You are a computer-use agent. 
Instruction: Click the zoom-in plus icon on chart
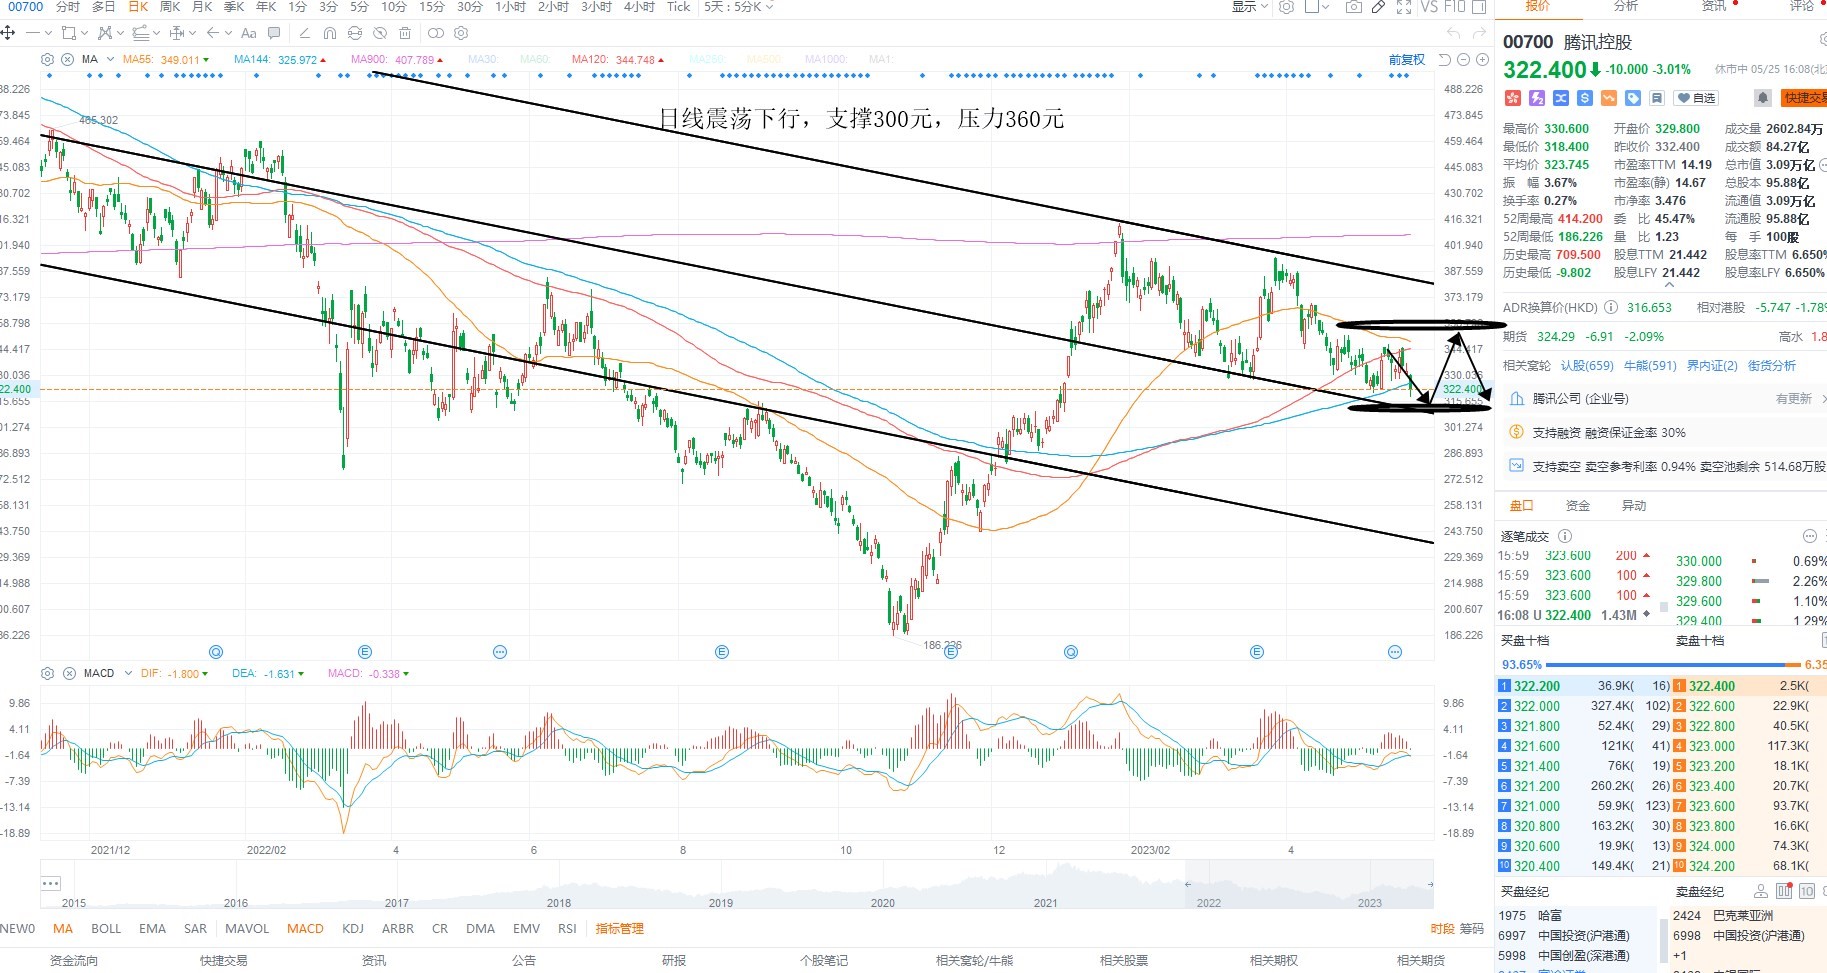[x=1483, y=60]
